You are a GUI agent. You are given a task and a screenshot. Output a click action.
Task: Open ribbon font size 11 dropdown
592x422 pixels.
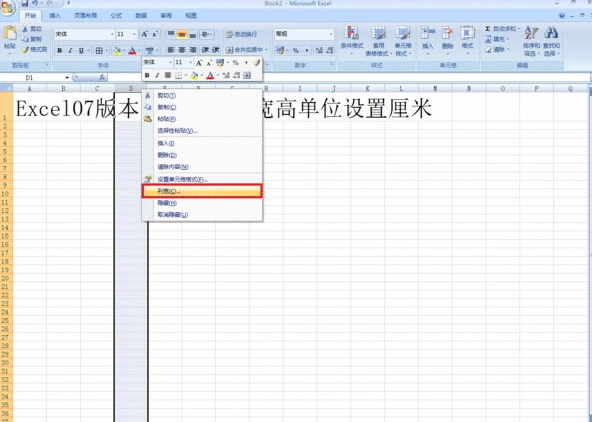134,34
